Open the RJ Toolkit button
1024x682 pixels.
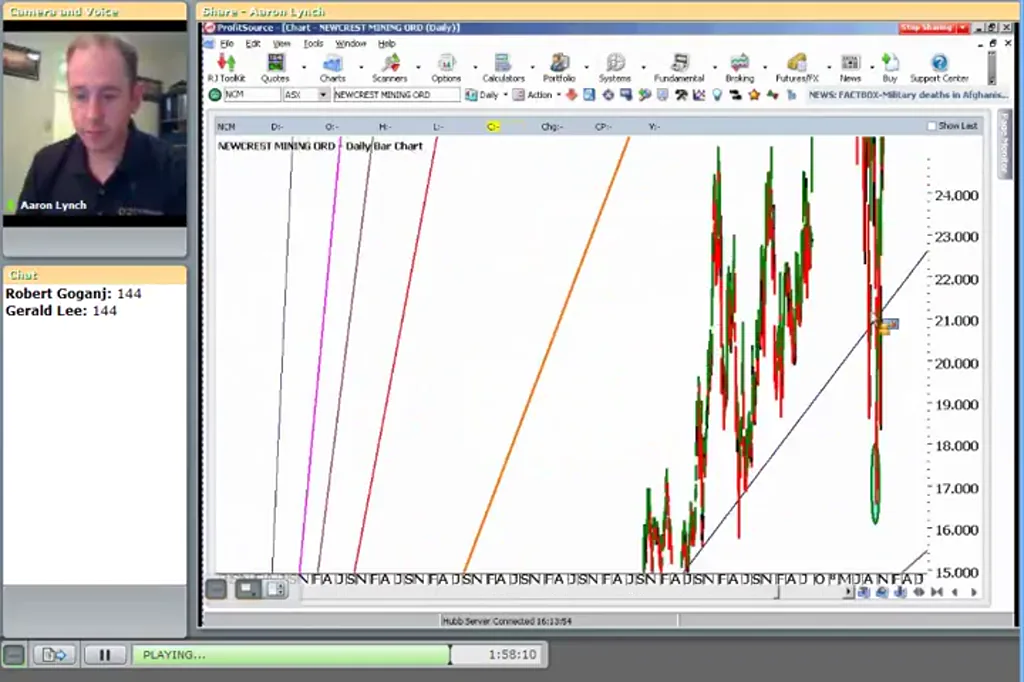pos(226,68)
